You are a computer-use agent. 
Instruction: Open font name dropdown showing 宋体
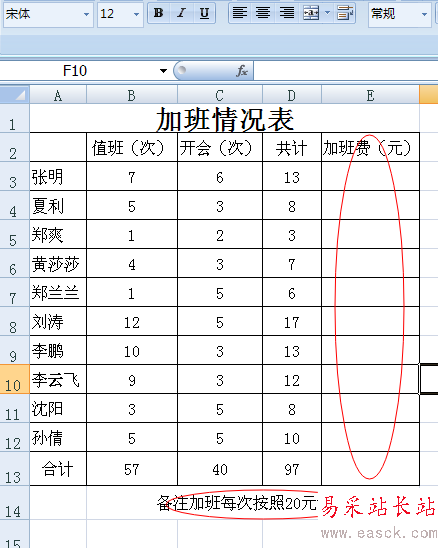coord(86,14)
